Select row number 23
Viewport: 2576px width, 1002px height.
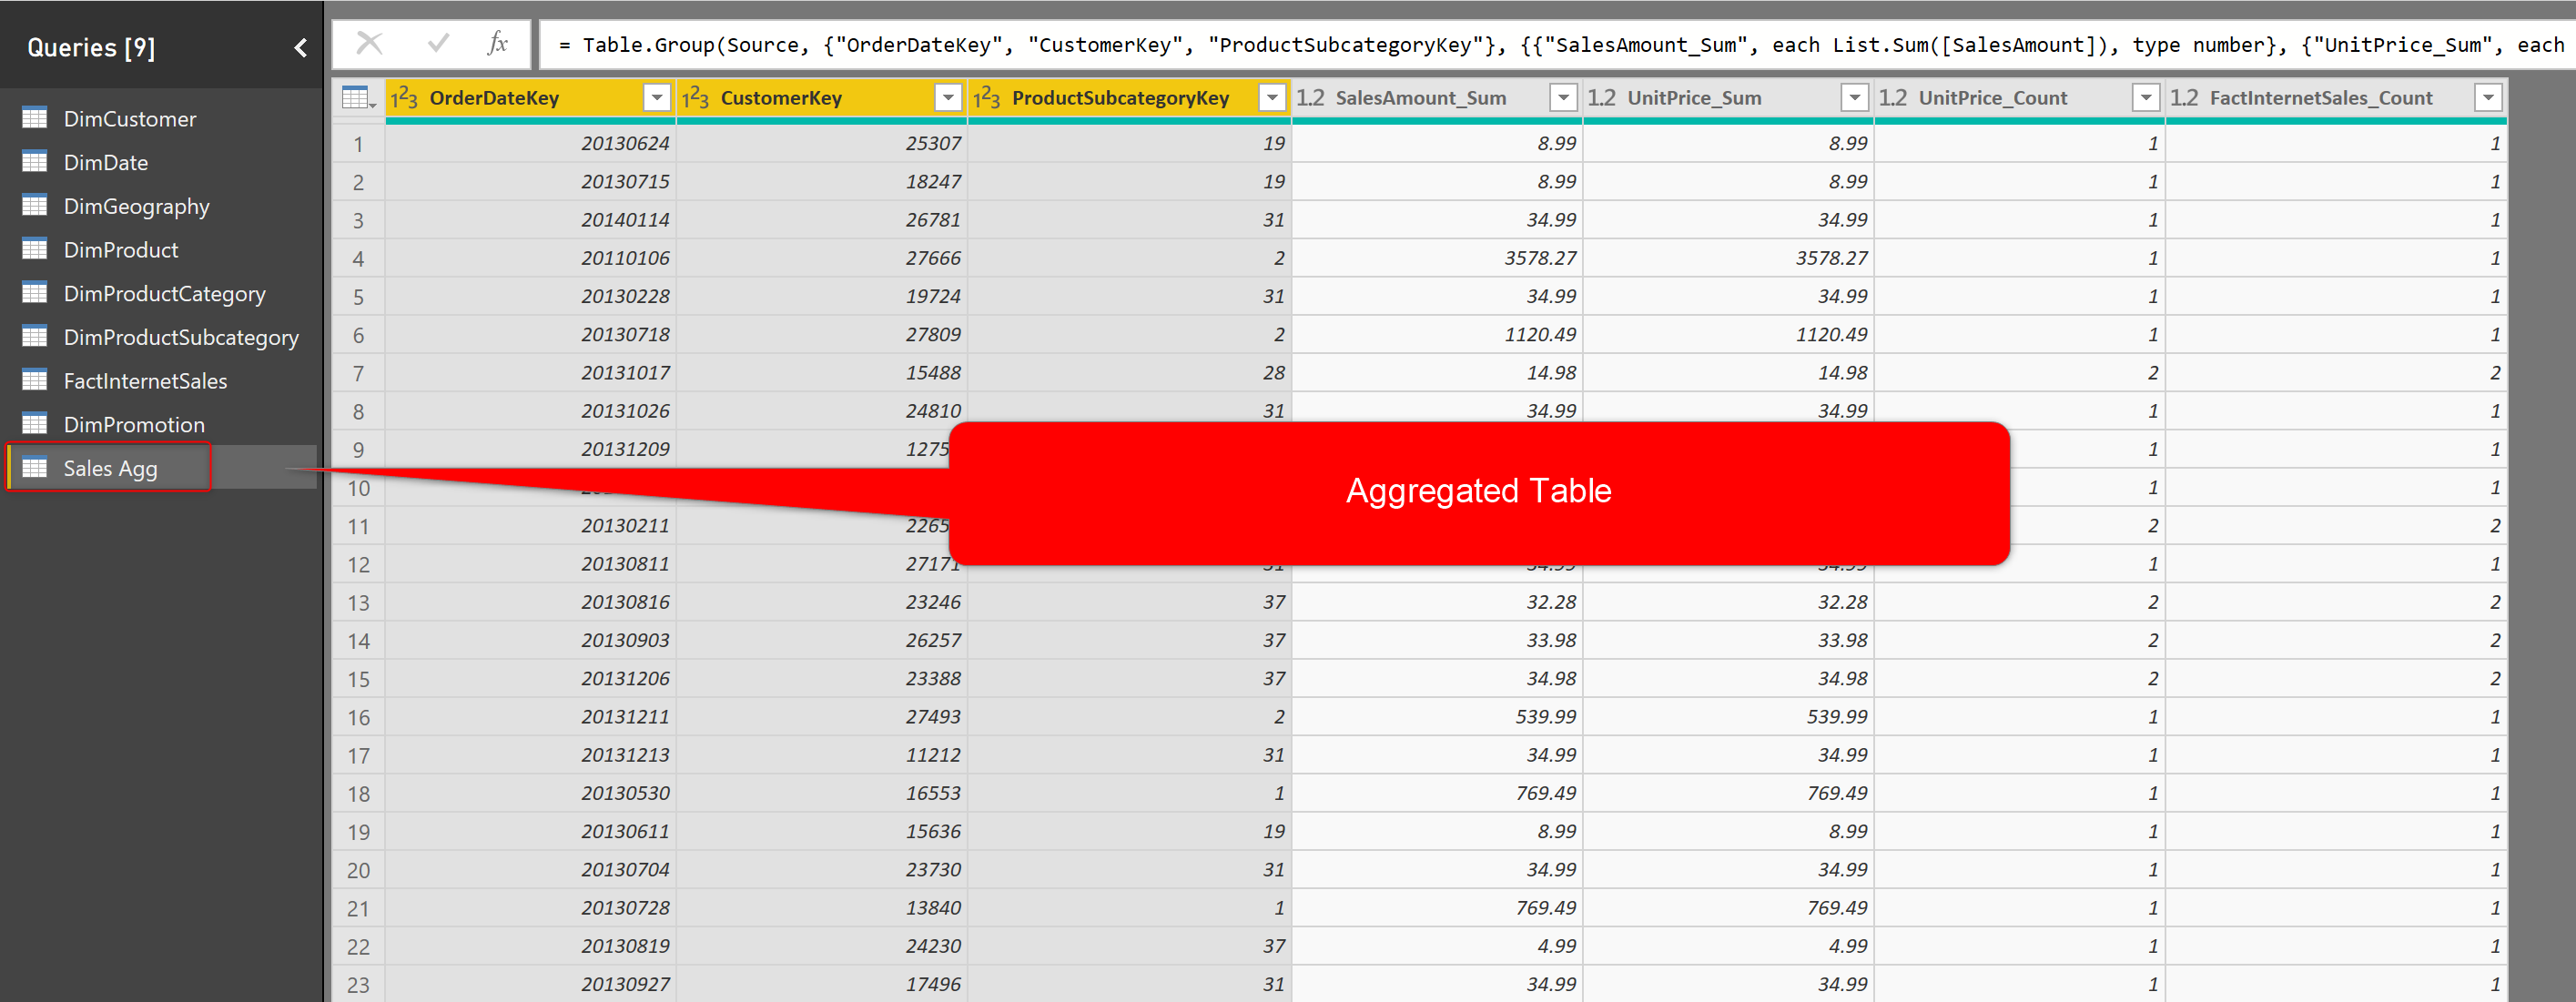click(x=358, y=985)
